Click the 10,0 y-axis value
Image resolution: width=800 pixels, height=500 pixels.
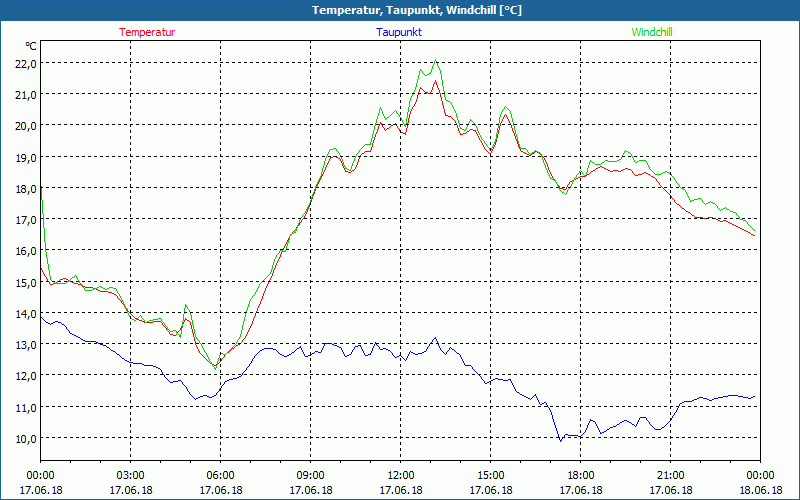[27, 438]
